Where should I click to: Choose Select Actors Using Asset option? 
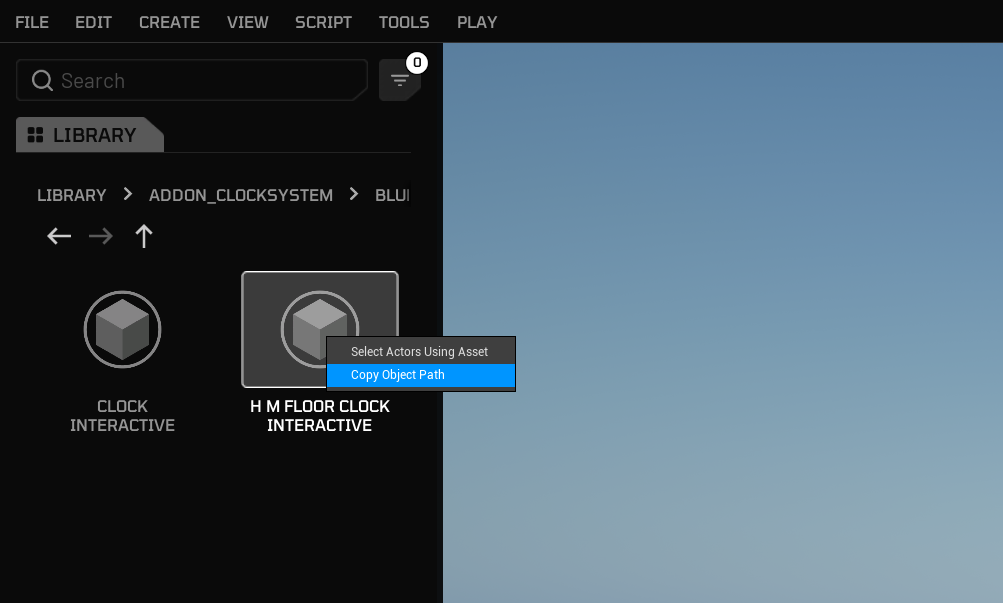[420, 352]
